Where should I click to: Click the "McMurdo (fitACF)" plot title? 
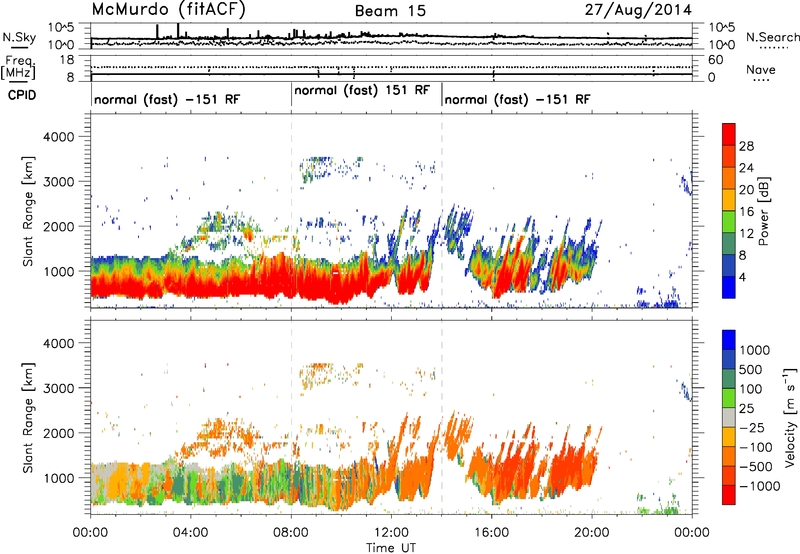click(168, 10)
